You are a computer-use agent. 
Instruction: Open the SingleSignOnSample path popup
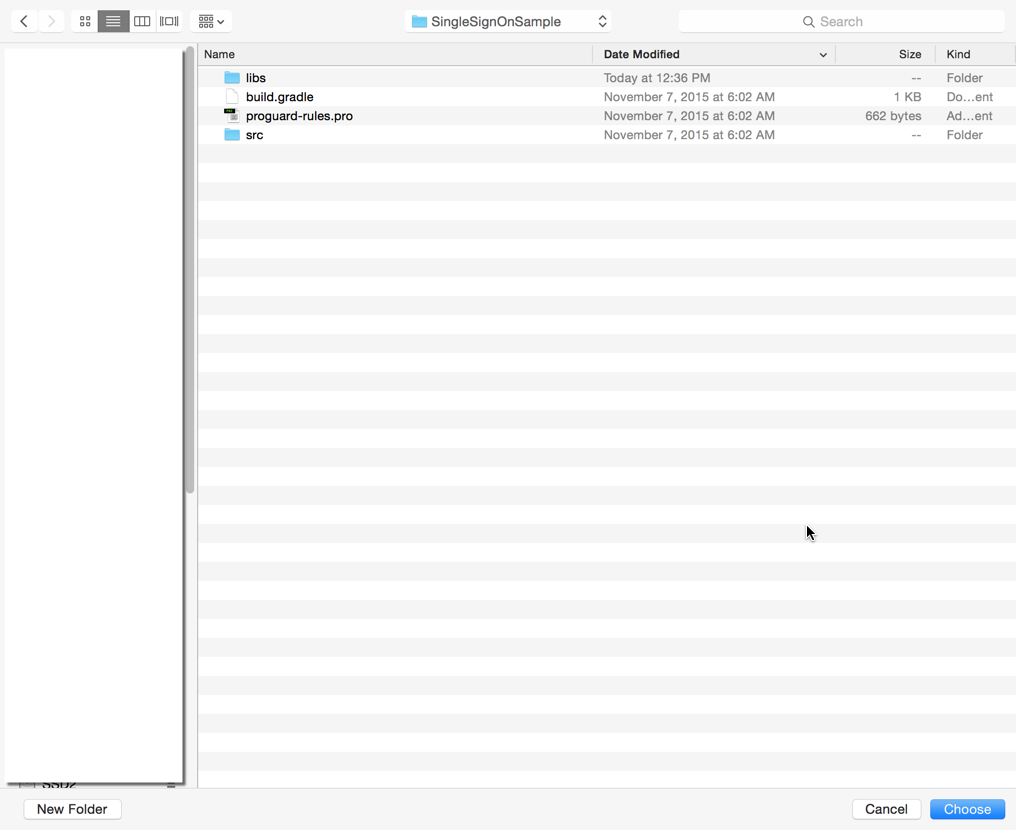tap(508, 21)
